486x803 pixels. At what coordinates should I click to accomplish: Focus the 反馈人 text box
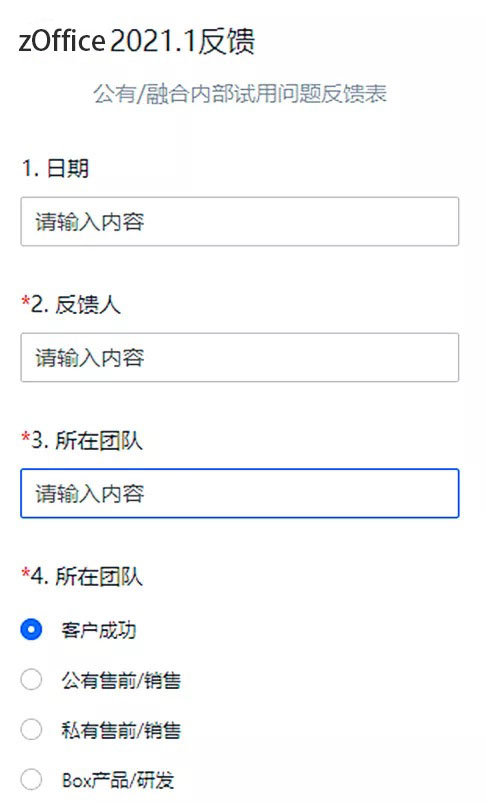(240, 357)
